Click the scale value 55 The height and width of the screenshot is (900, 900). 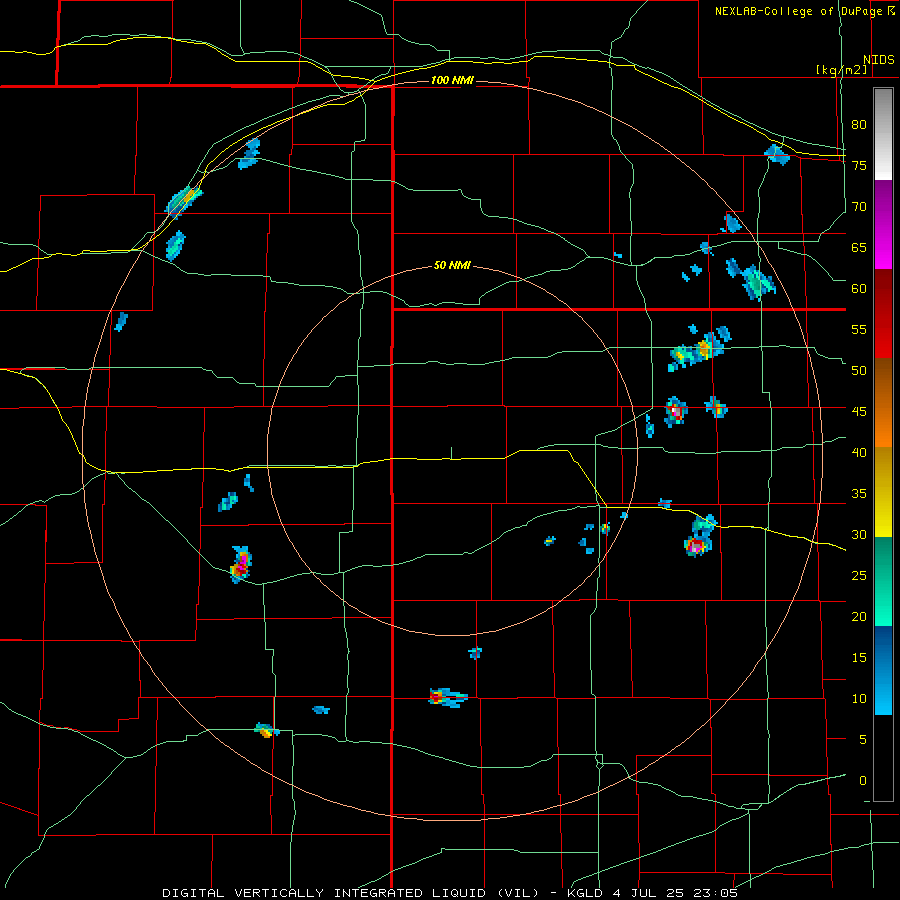(859, 329)
